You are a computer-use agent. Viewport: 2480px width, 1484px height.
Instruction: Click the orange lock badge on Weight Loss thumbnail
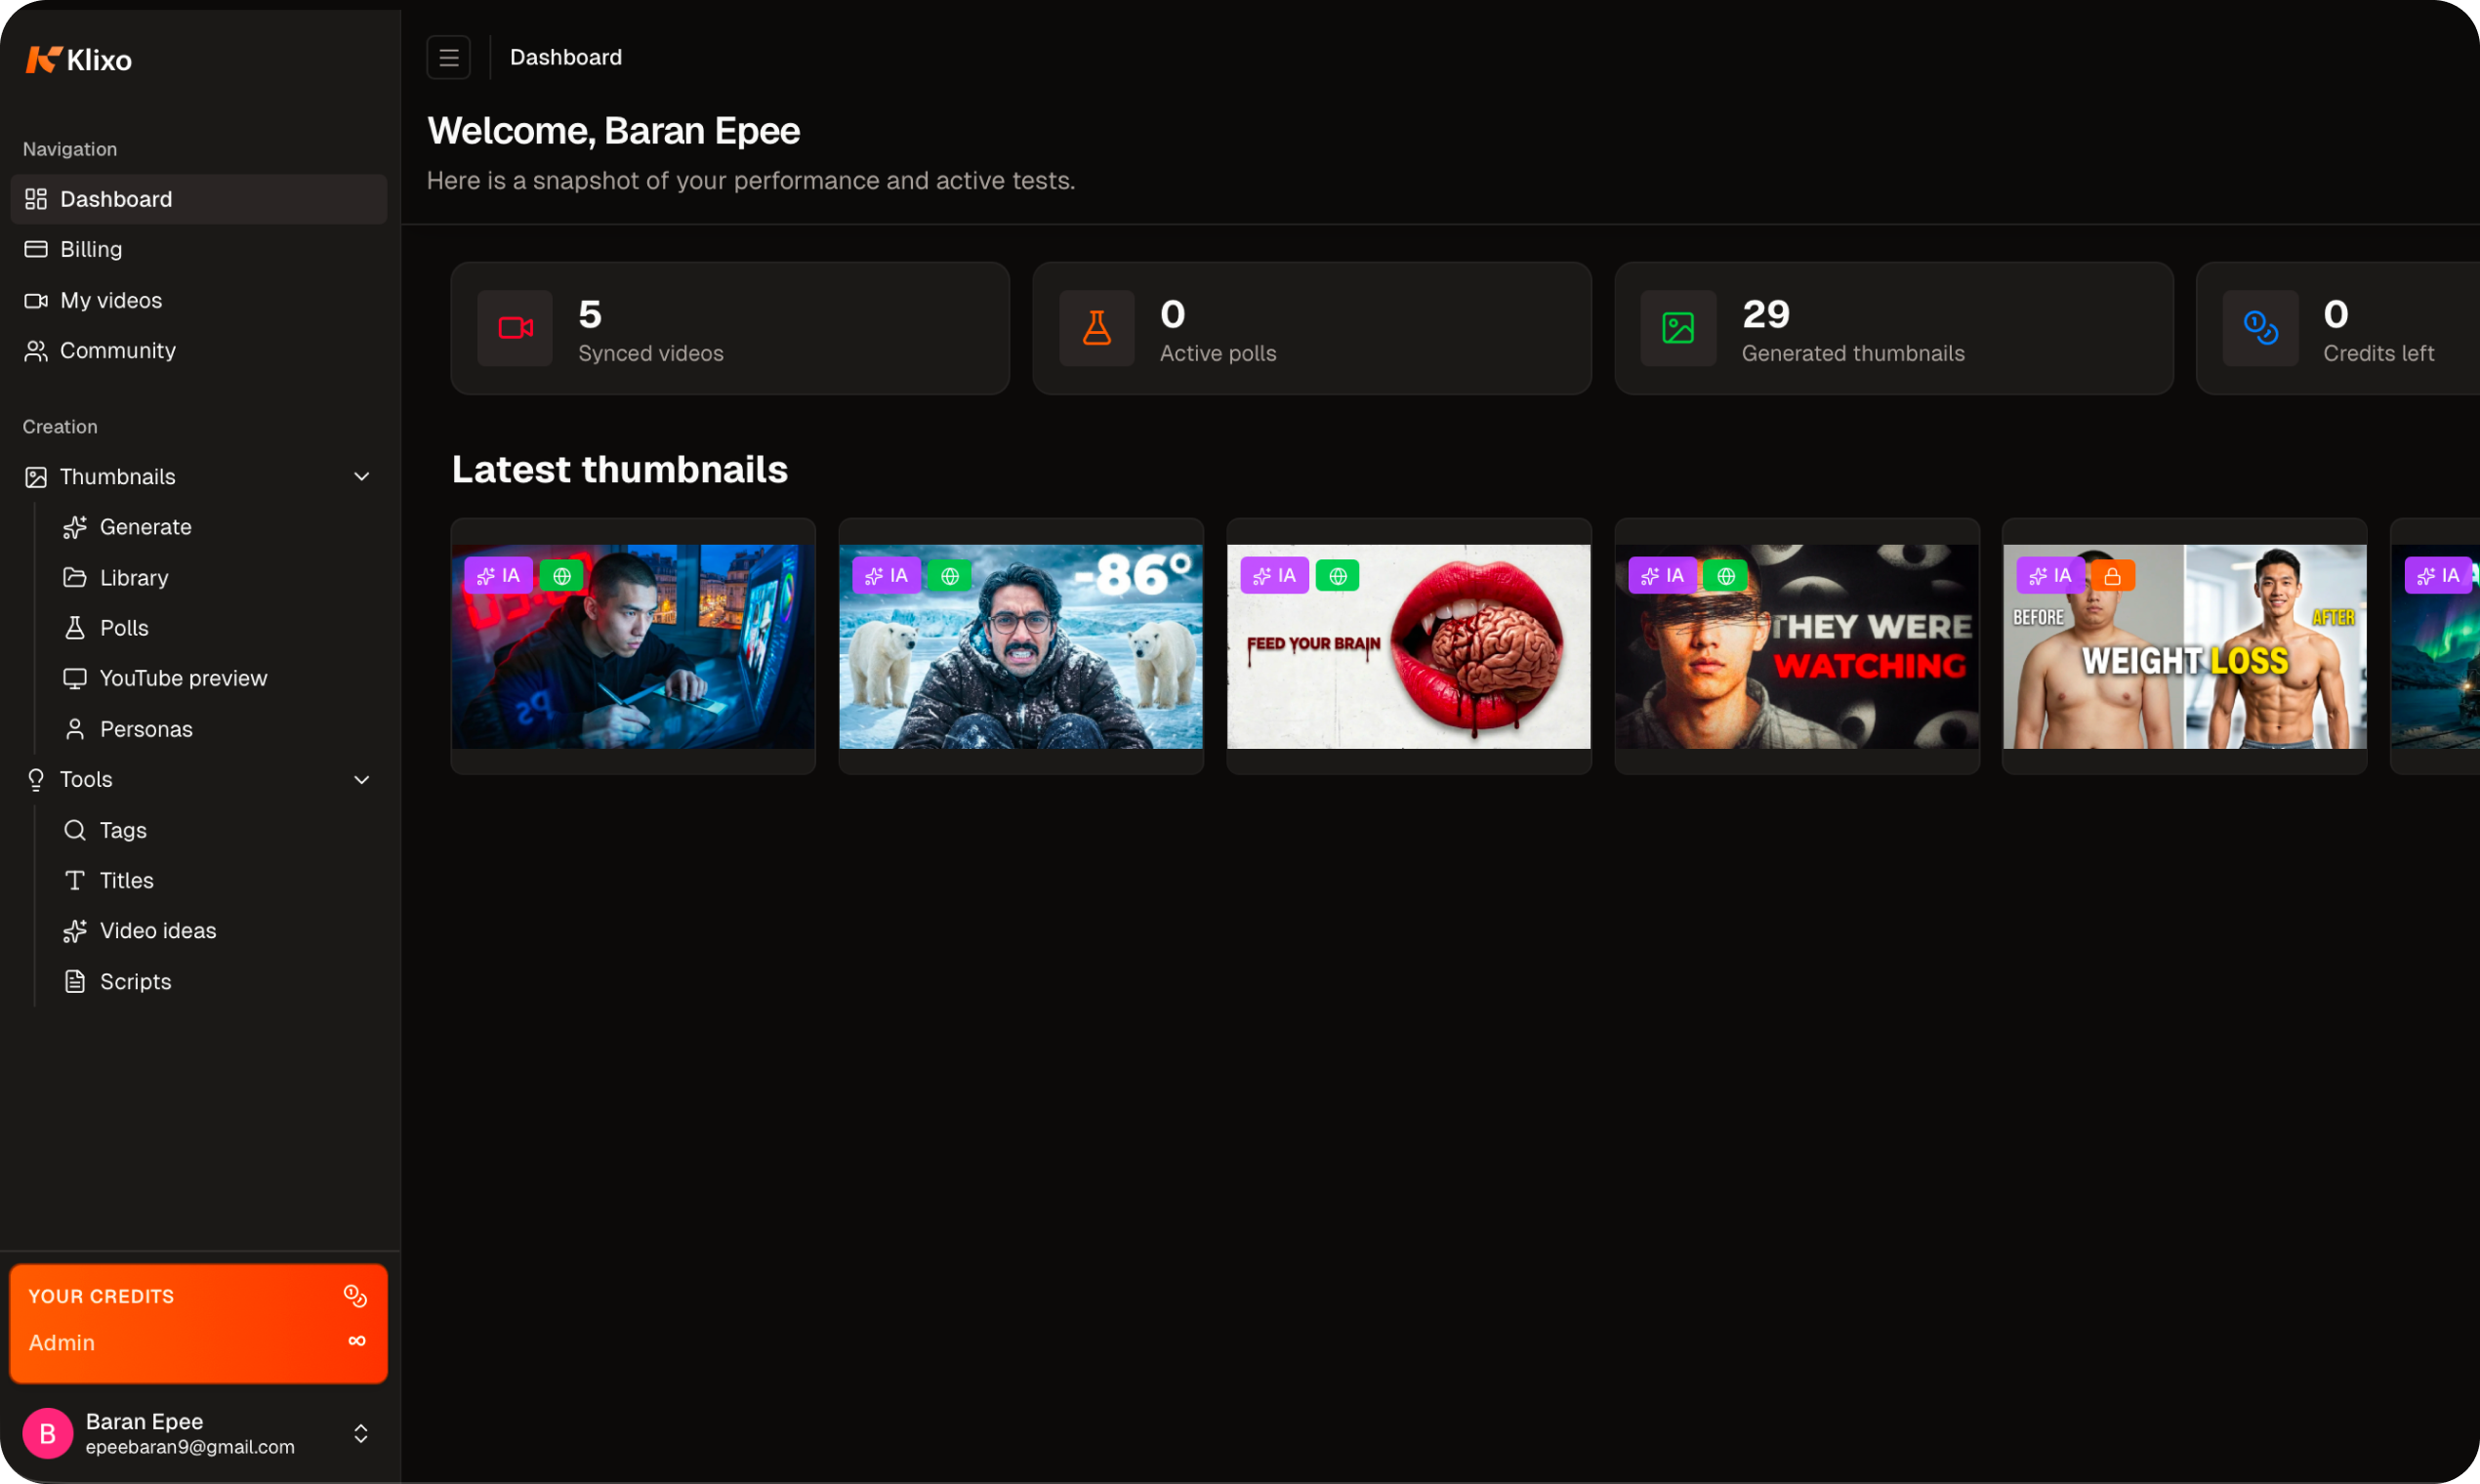(x=2112, y=576)
